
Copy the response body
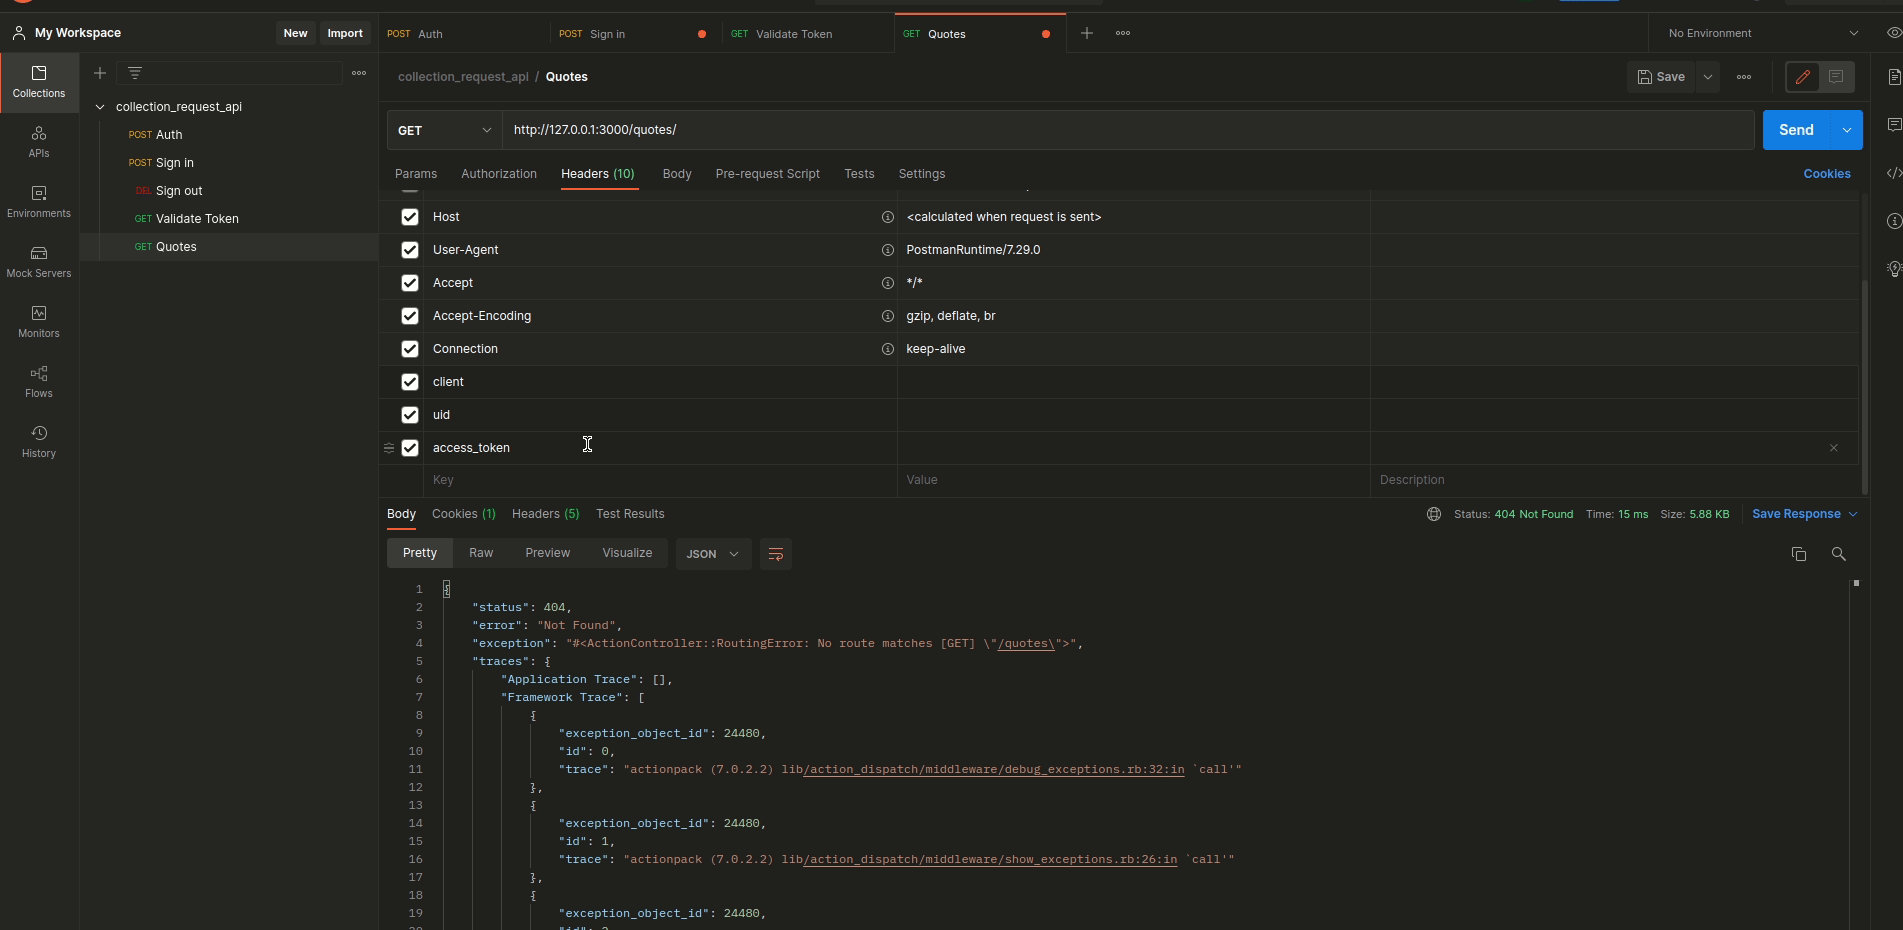tap(1799, 554)
